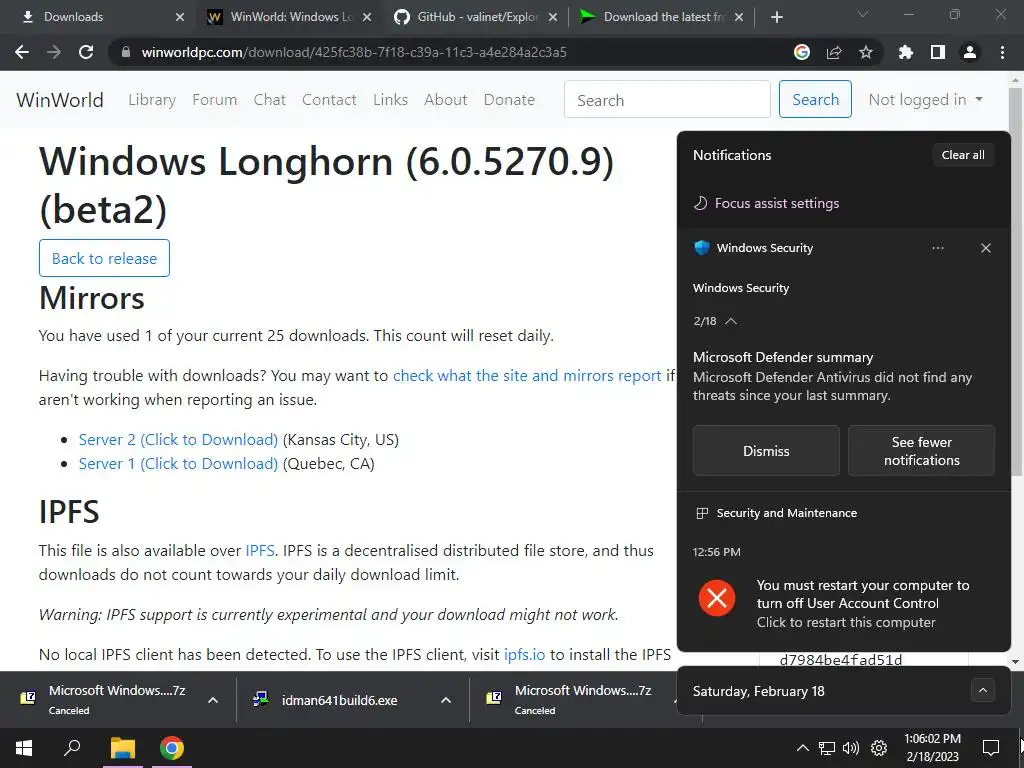The height and width of the screenshot is (768, 1024).
Task: Switch to the GitHub valinet tab
Action: (x=475, y=17)
